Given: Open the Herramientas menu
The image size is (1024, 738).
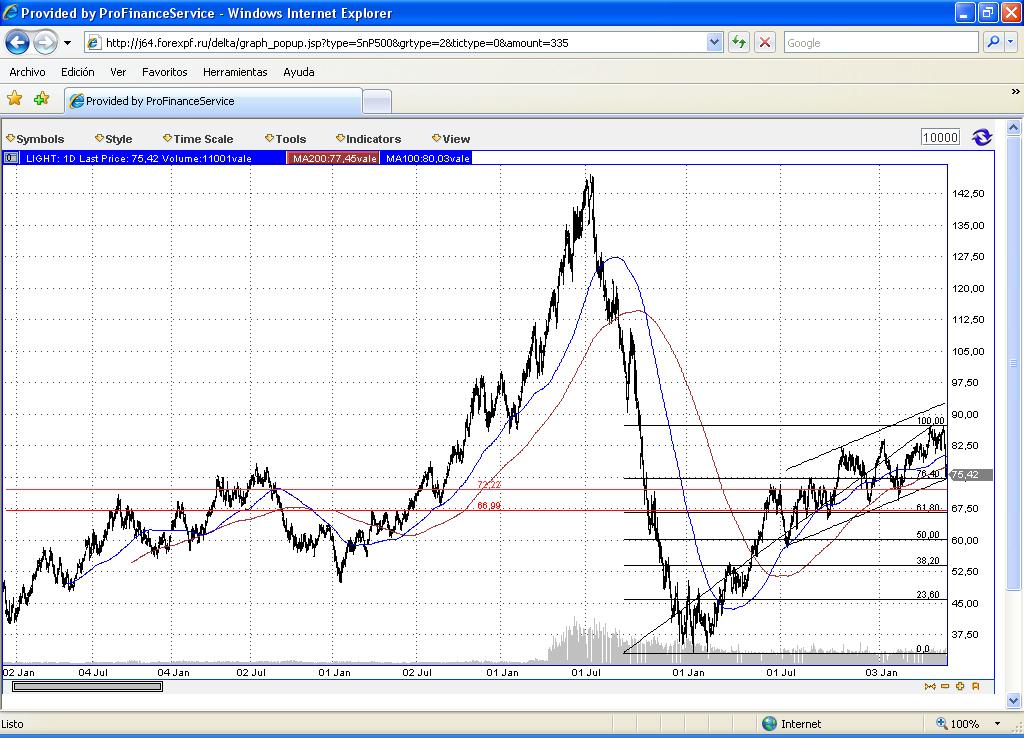Looking at the screenshot, I should click(235, 72).
